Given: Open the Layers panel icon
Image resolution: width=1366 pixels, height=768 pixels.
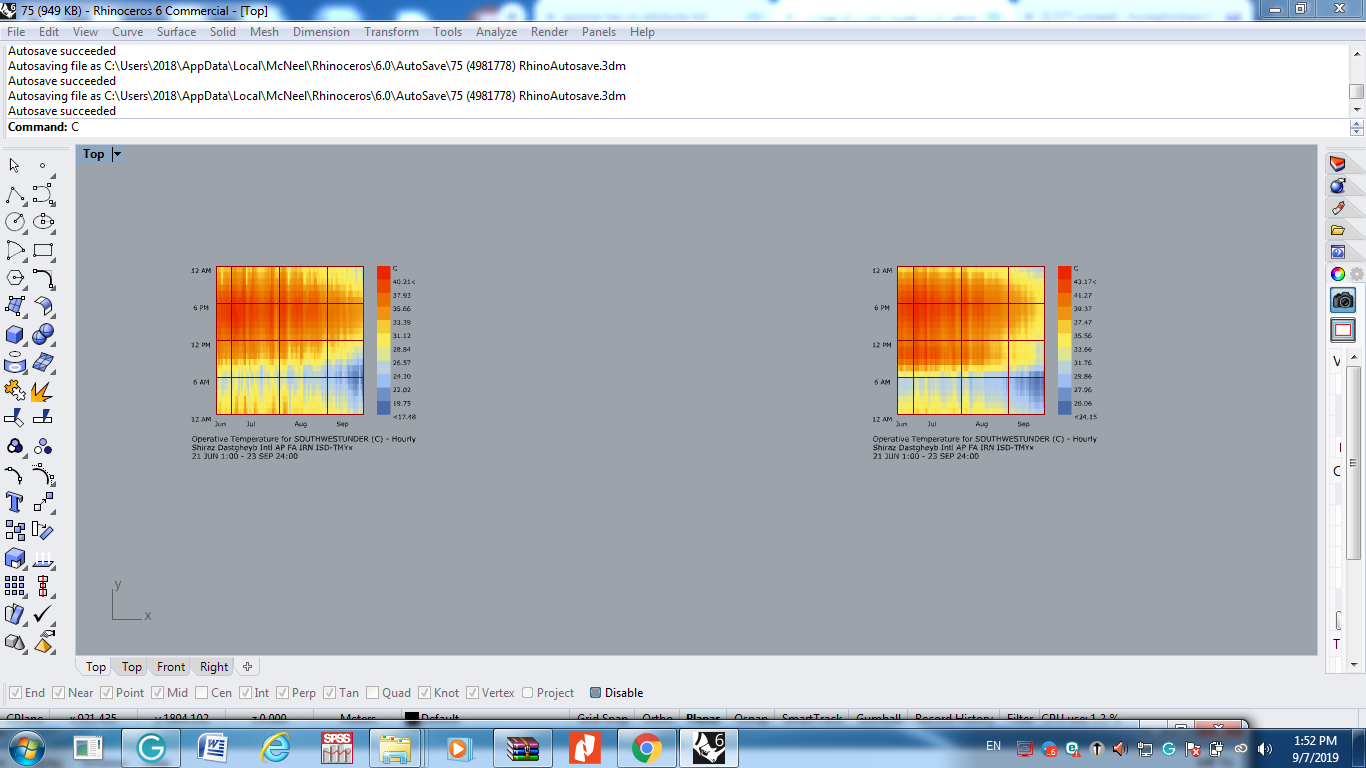Looking at the screenshot, I should (1338, 164).
